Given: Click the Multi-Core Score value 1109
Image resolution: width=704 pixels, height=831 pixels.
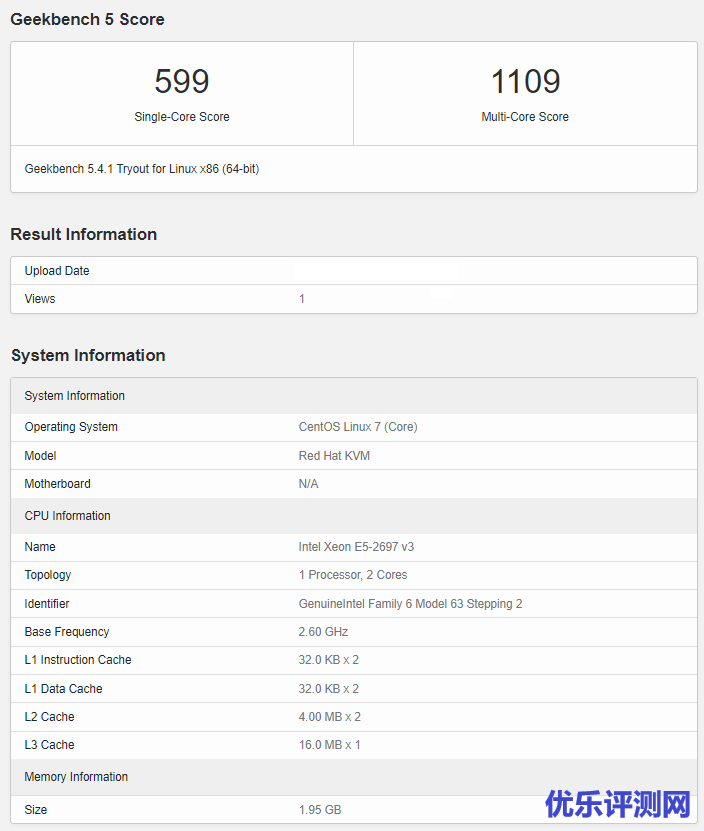Looking at the screenshot, I should (525, 82).
